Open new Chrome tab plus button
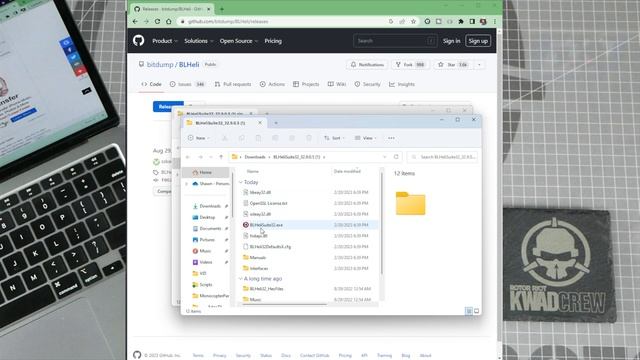This screenshot has height=360, width=640. pos(222,9)
